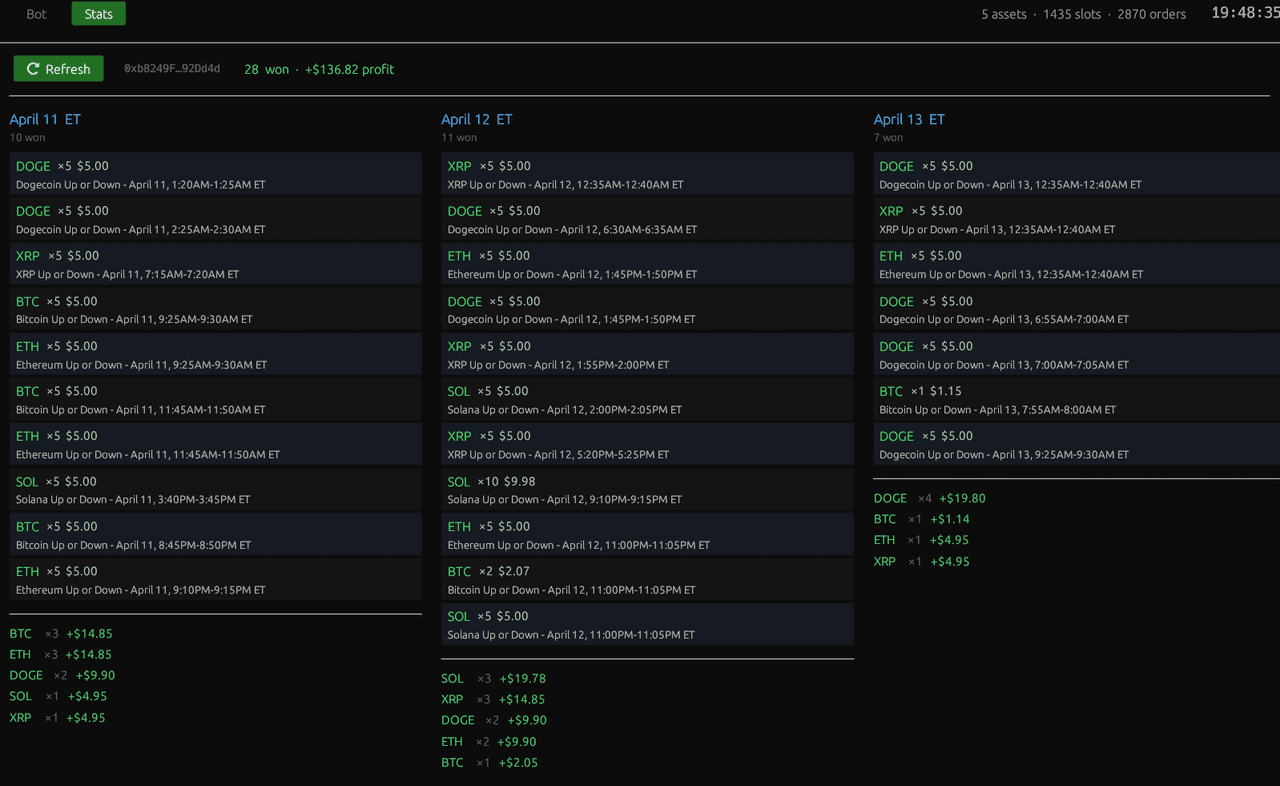1280x786 pixels.
Task: Select the Solana 11:00PM order under April 12
Action: (x=647, y=624)
